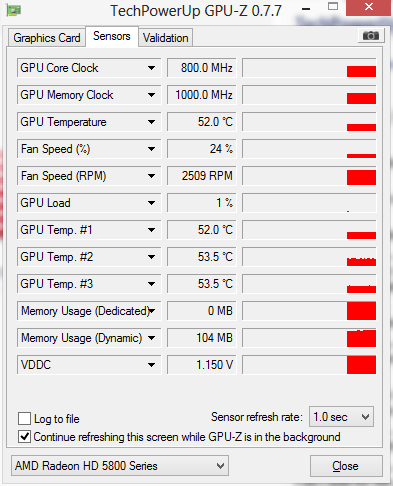Switch to the Graphics Card tab
This screenshot has width=393, height=486.
point(47,38)
